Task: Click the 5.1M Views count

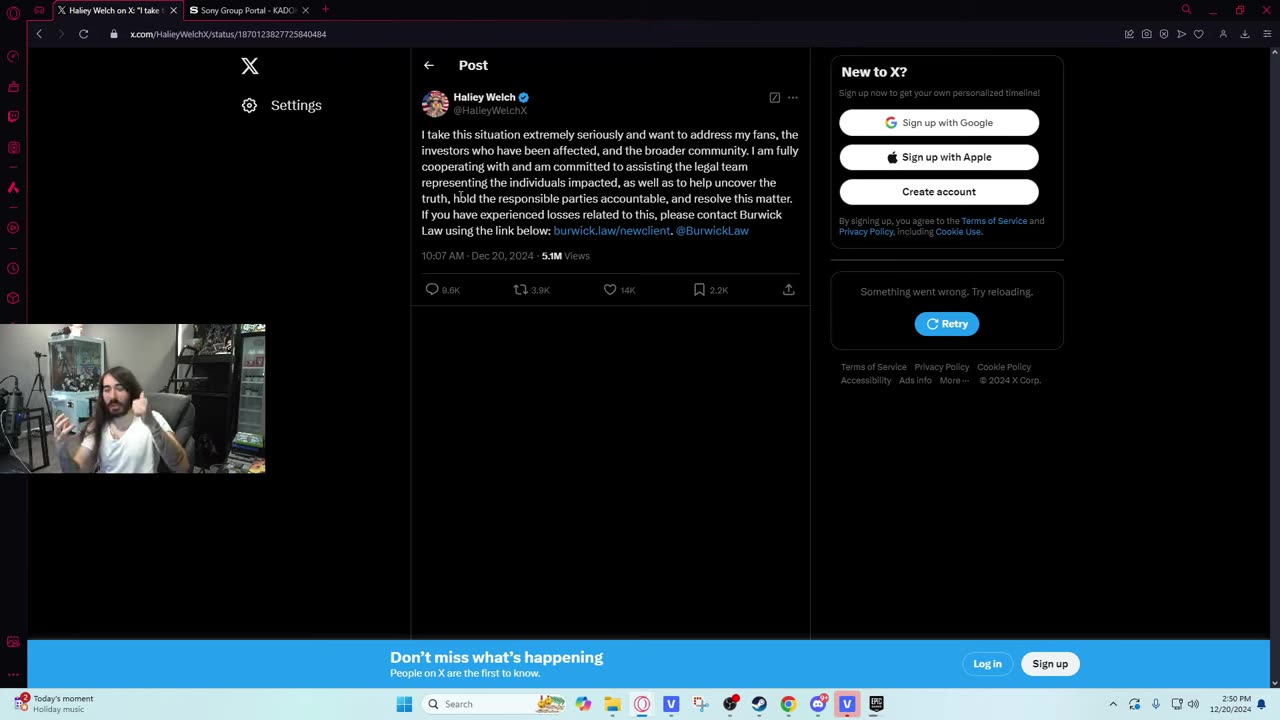Action: coord(566,256)
